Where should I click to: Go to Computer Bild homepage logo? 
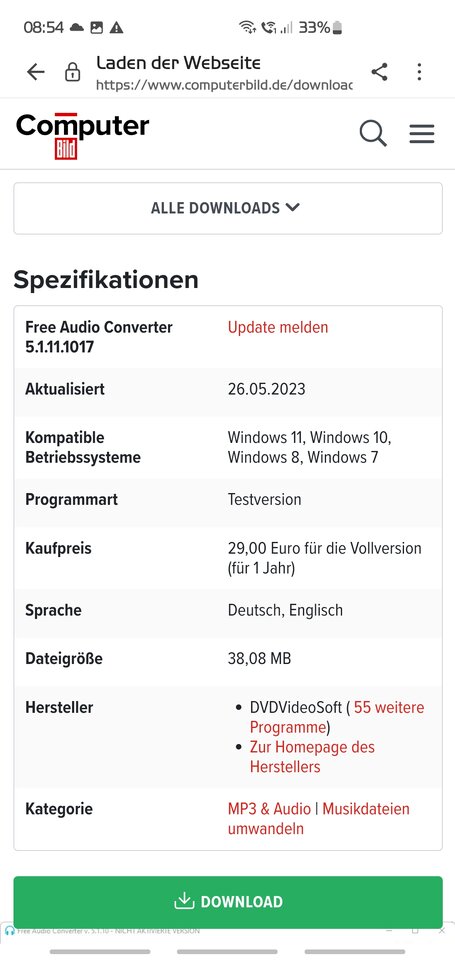coord(83,135)
